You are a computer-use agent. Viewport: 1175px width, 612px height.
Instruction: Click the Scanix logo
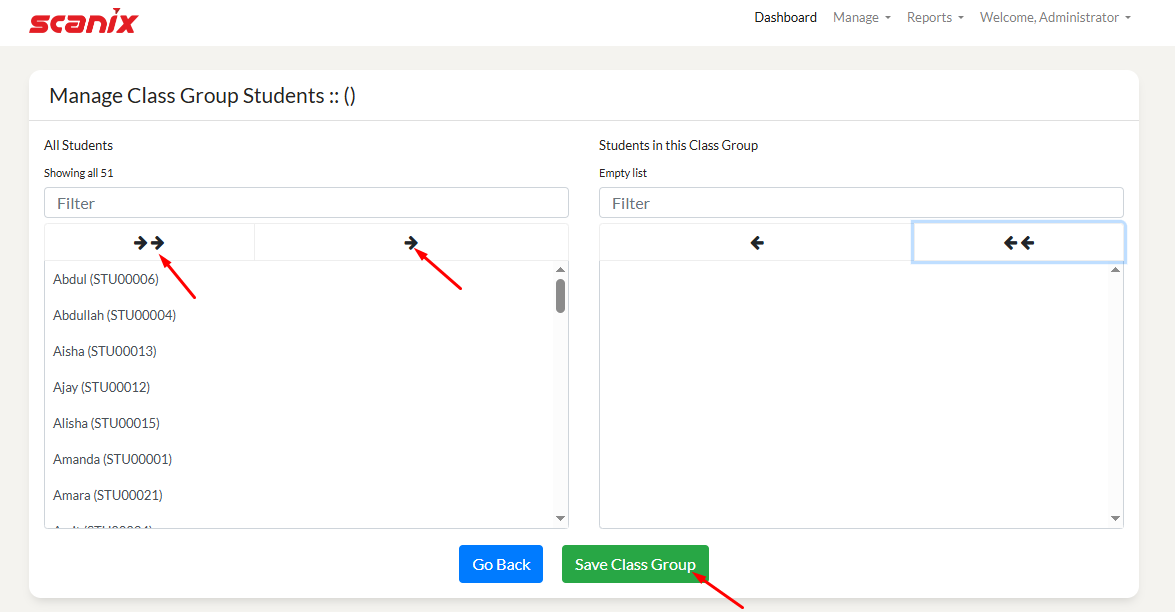tap(83, 22)
